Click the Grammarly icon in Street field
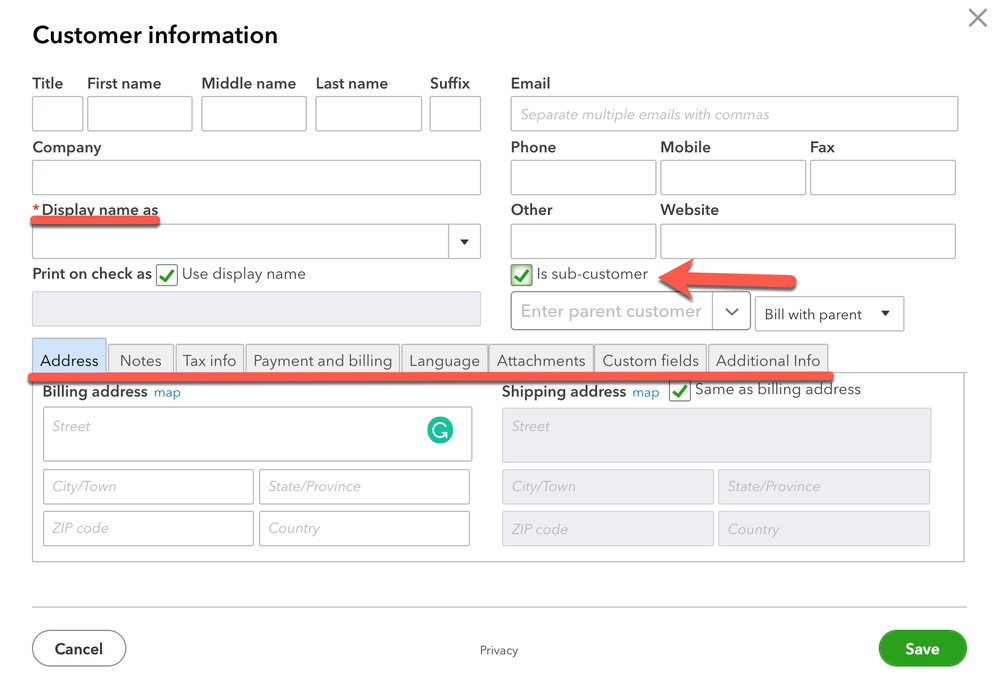The width and height of the screenshot is (999, 695). (x=440, y=430)
